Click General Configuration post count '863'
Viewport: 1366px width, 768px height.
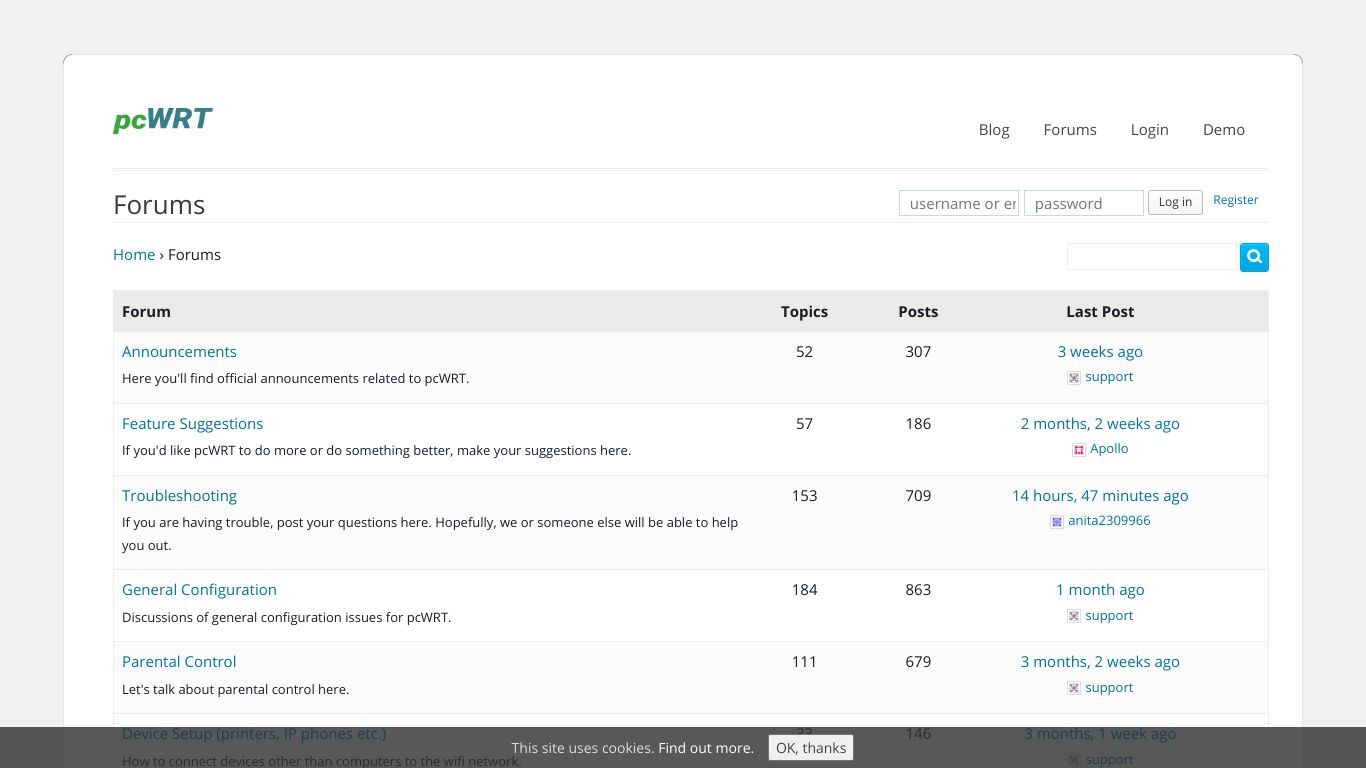(918, 590)
